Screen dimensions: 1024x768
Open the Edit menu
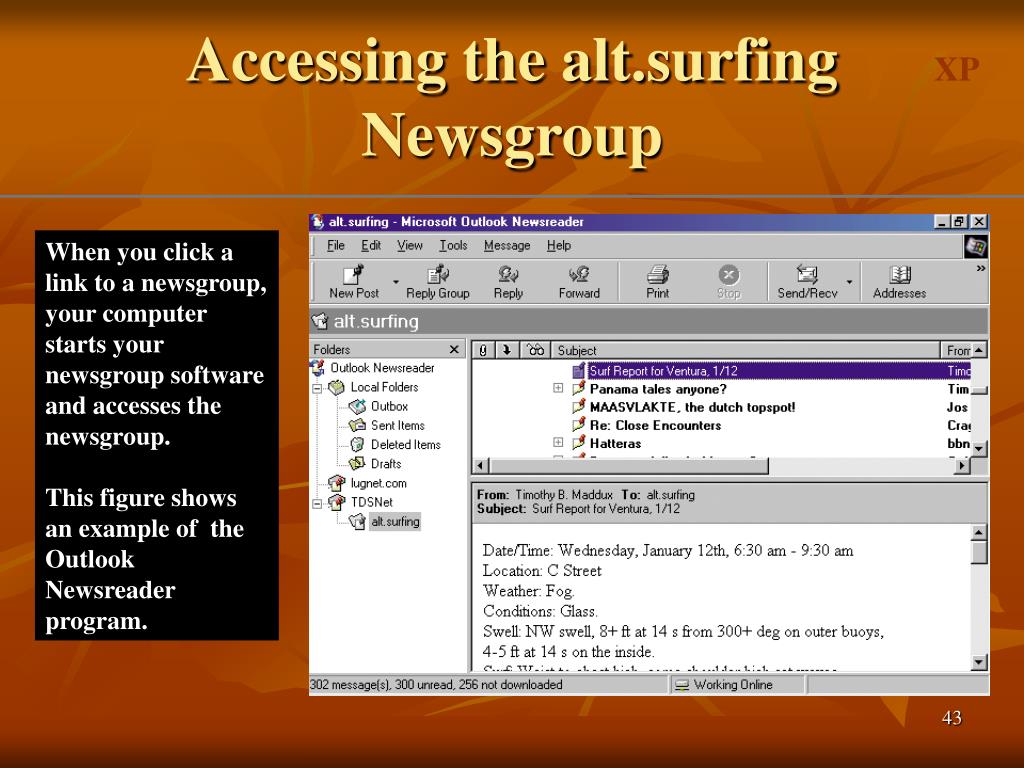tap(371, 246)
